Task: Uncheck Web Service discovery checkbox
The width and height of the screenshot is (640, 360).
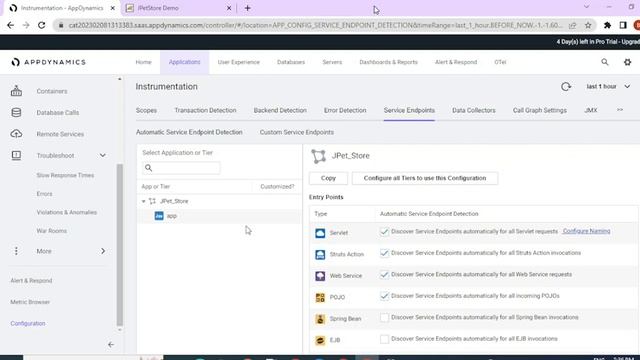Action: pos(384,274)
